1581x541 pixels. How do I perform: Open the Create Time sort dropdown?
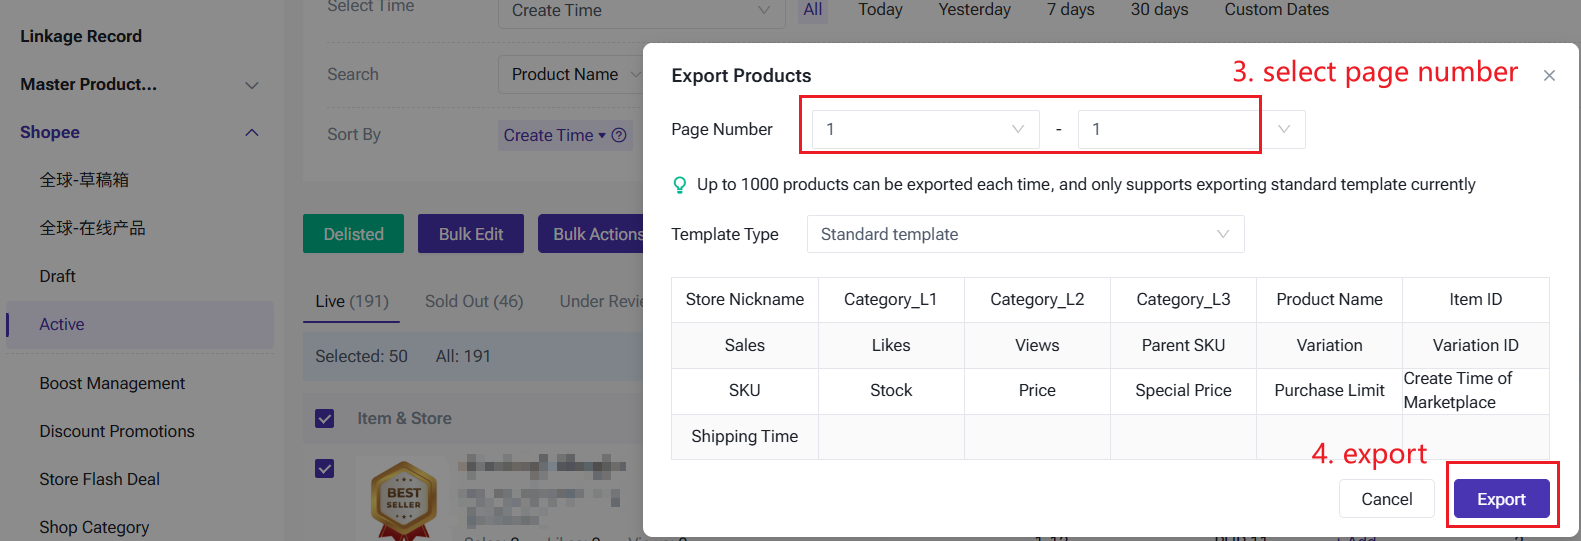tap(554, 135)
